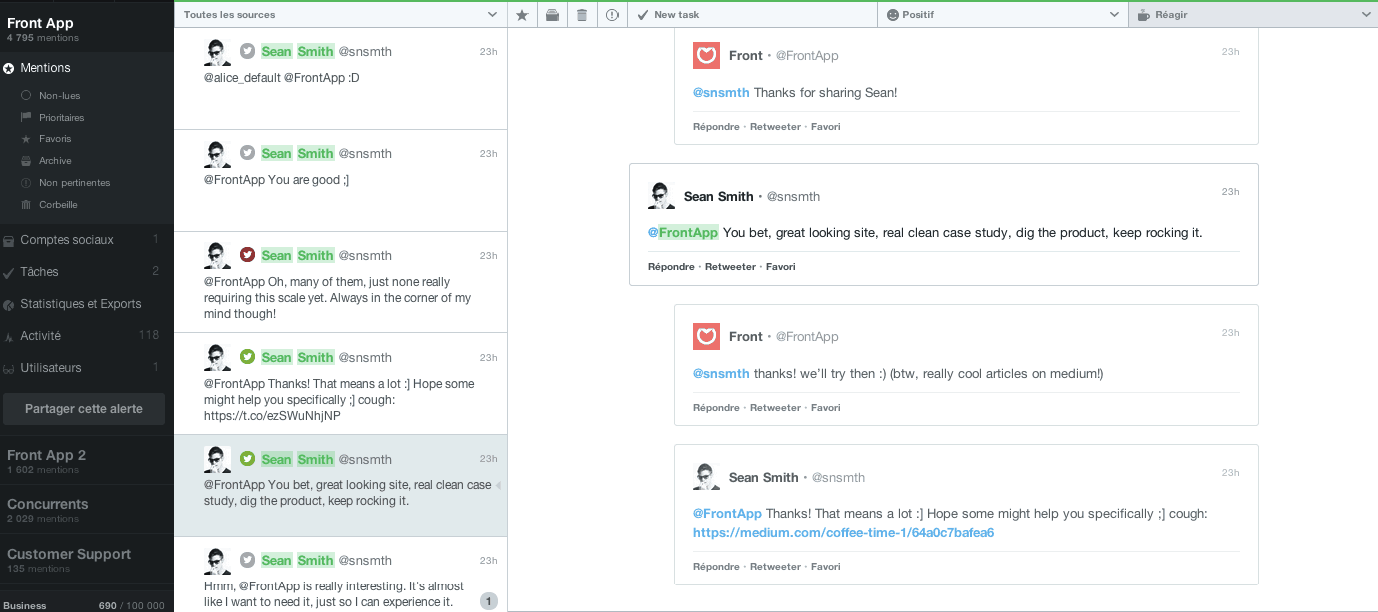Click Retweeter on 'we'll try then' tweet
Image resolution: width=1378 pixels, height=612 pixels.
click(x=775, y=408)
